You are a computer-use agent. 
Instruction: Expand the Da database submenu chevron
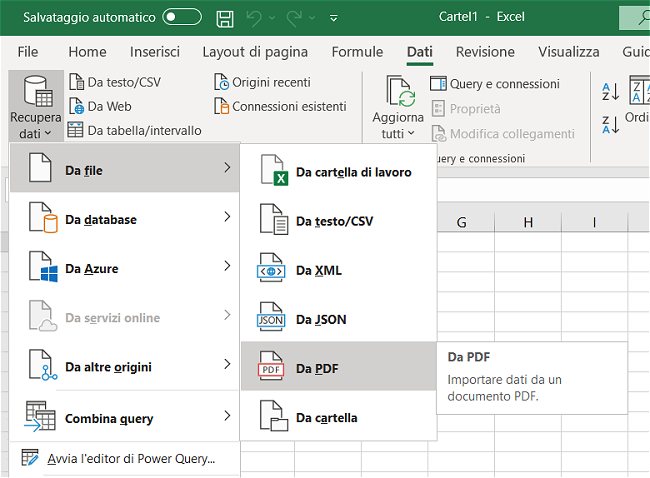coord(227,216)
